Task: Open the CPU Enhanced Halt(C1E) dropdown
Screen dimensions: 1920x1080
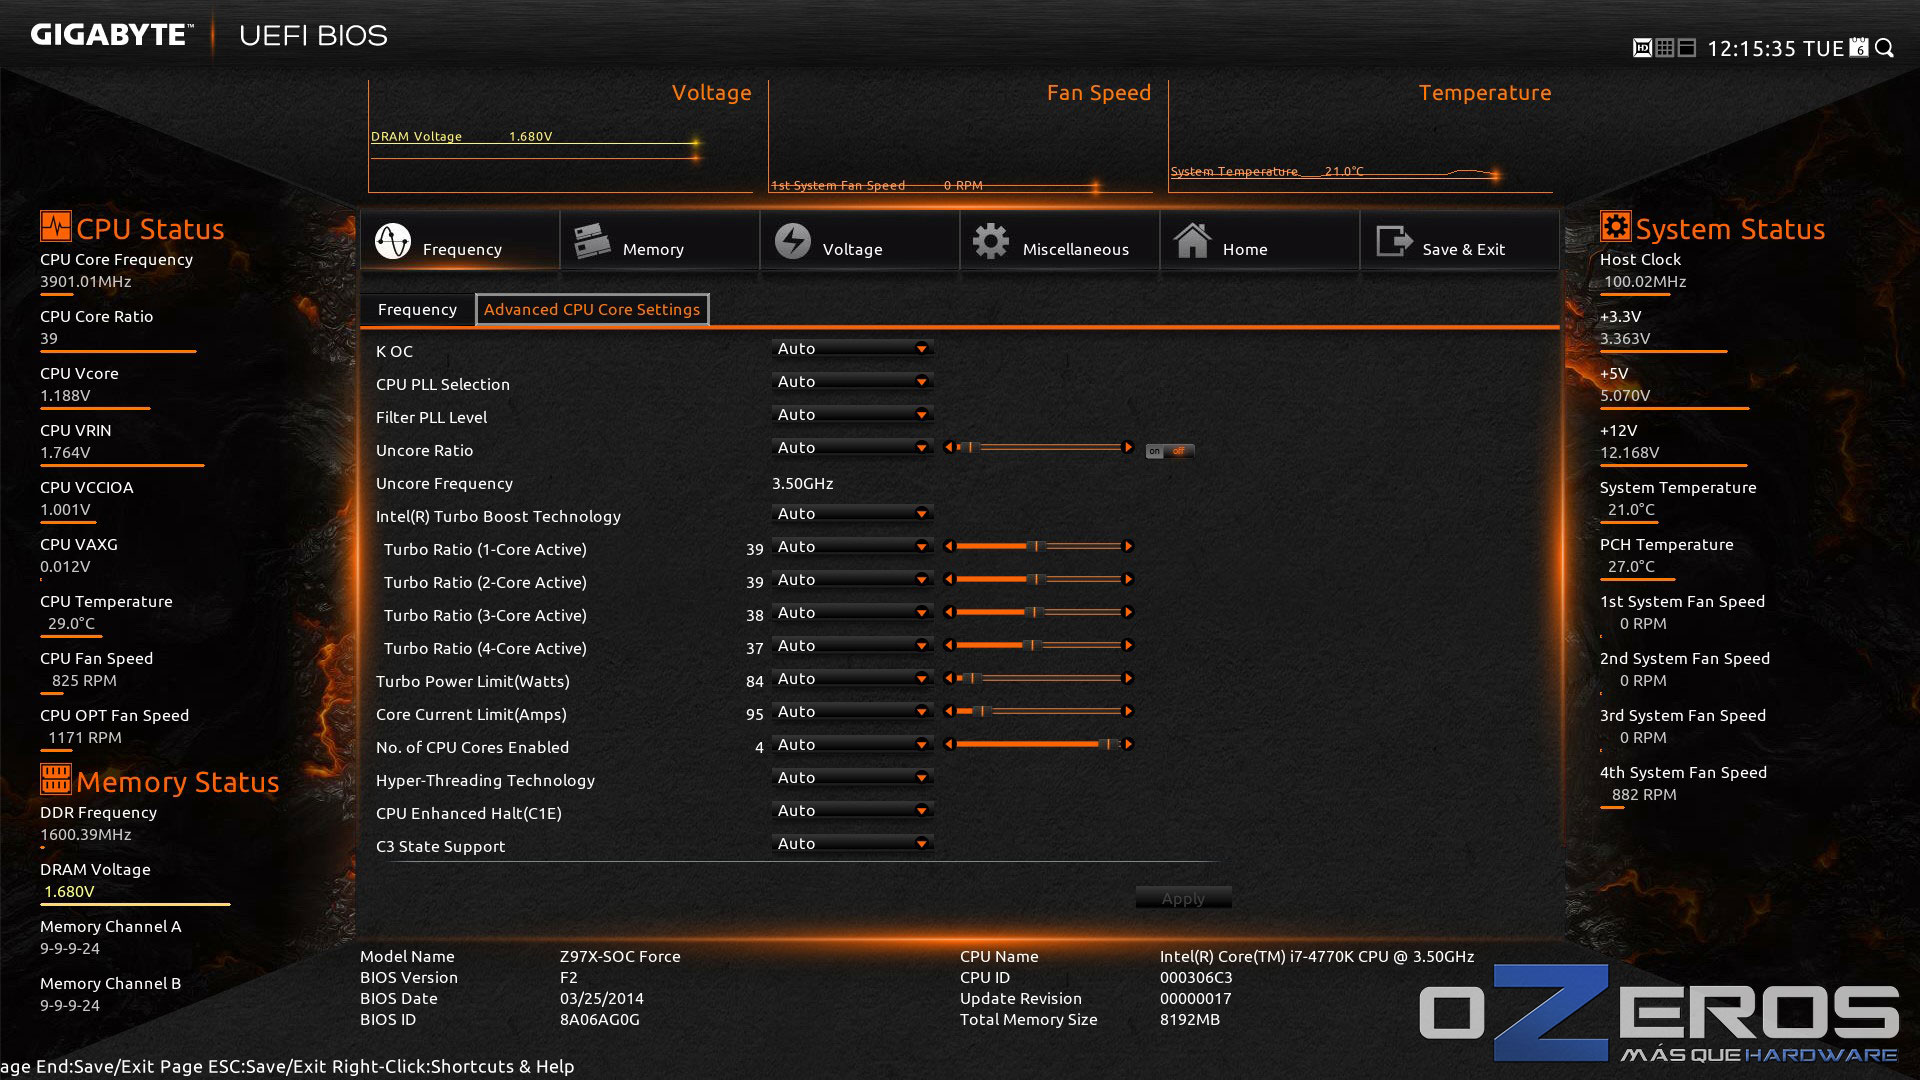Action: tap(852, 810)
